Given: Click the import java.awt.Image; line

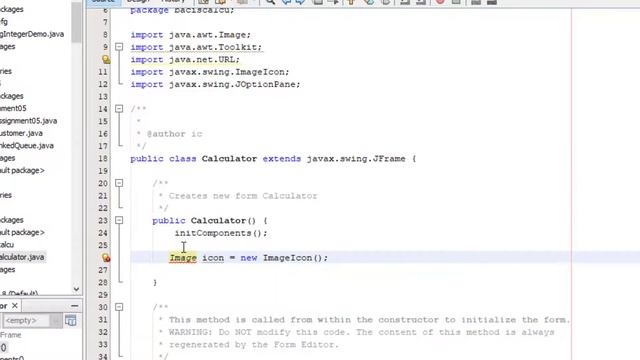Looking at the screenshot, I should click(191, 35).
